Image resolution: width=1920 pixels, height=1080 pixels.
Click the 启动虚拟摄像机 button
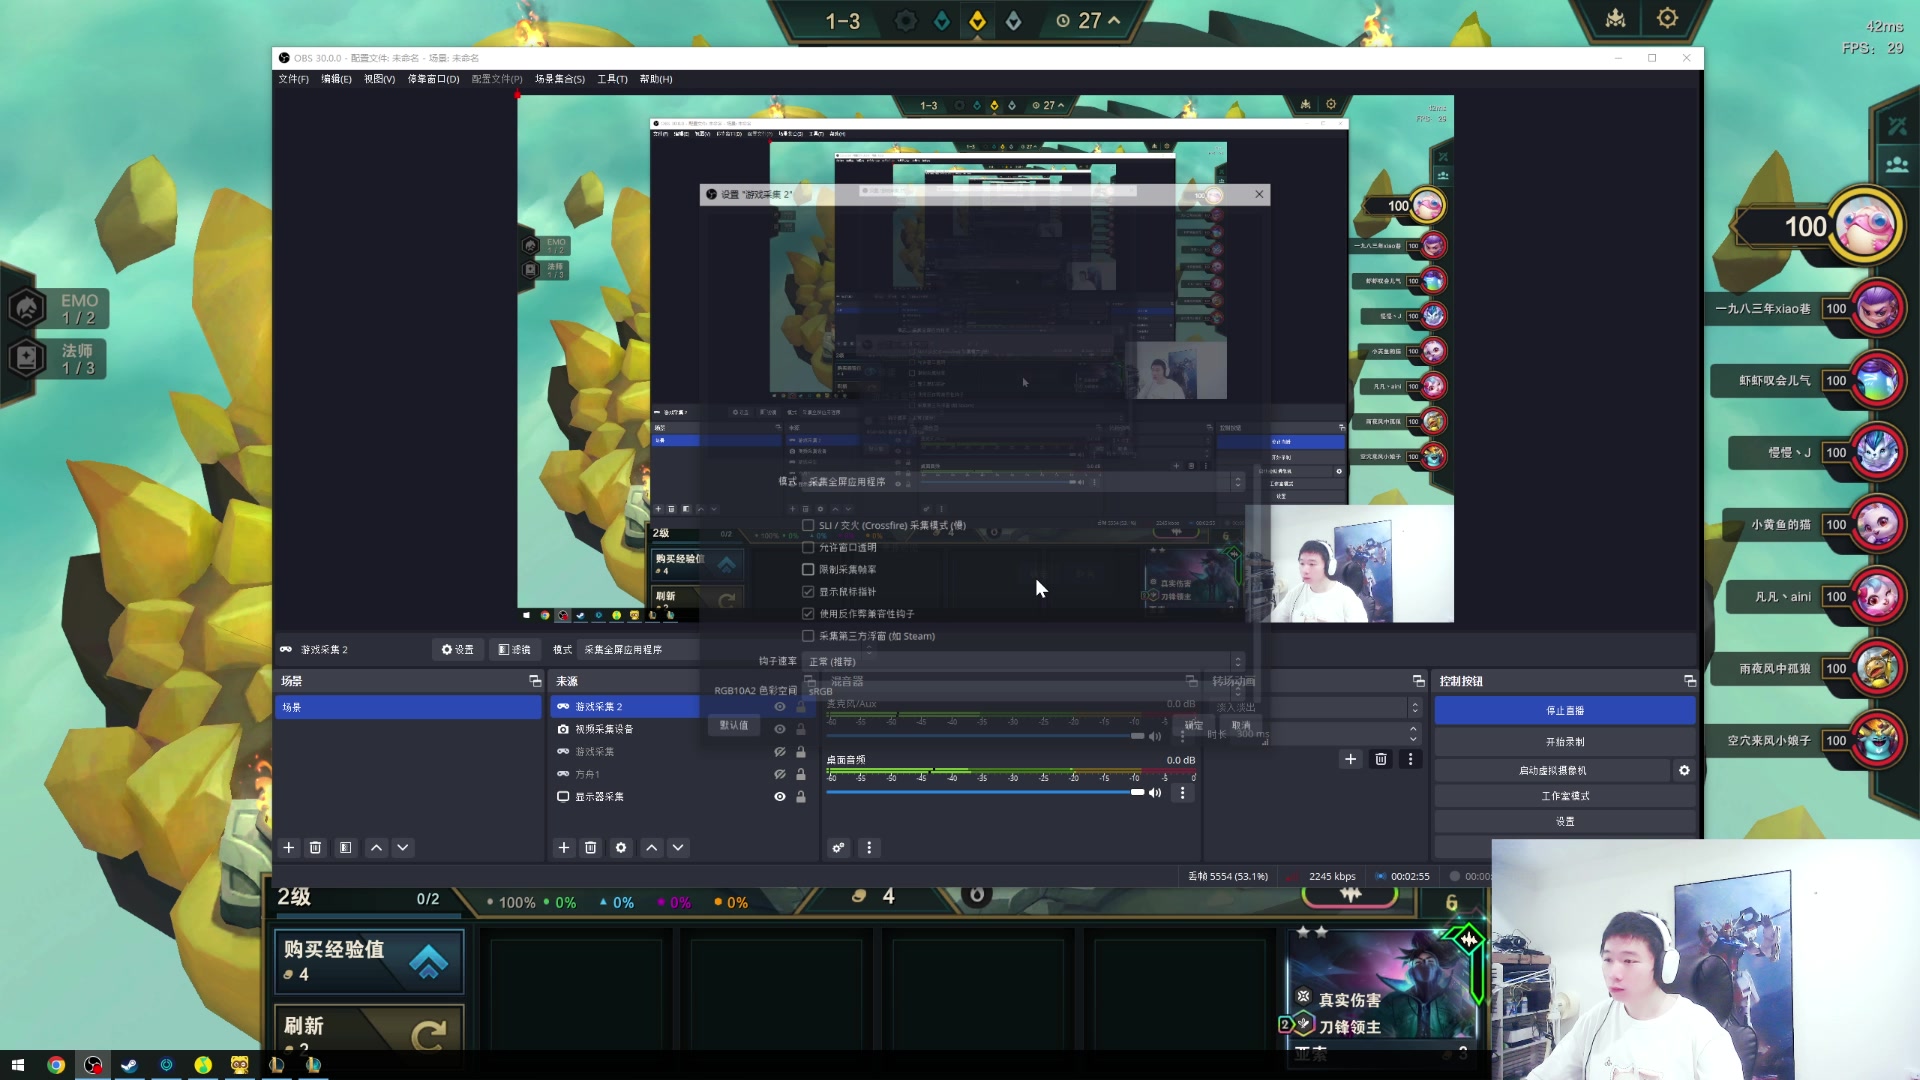pyautogui.click(x=1552, y=771)
